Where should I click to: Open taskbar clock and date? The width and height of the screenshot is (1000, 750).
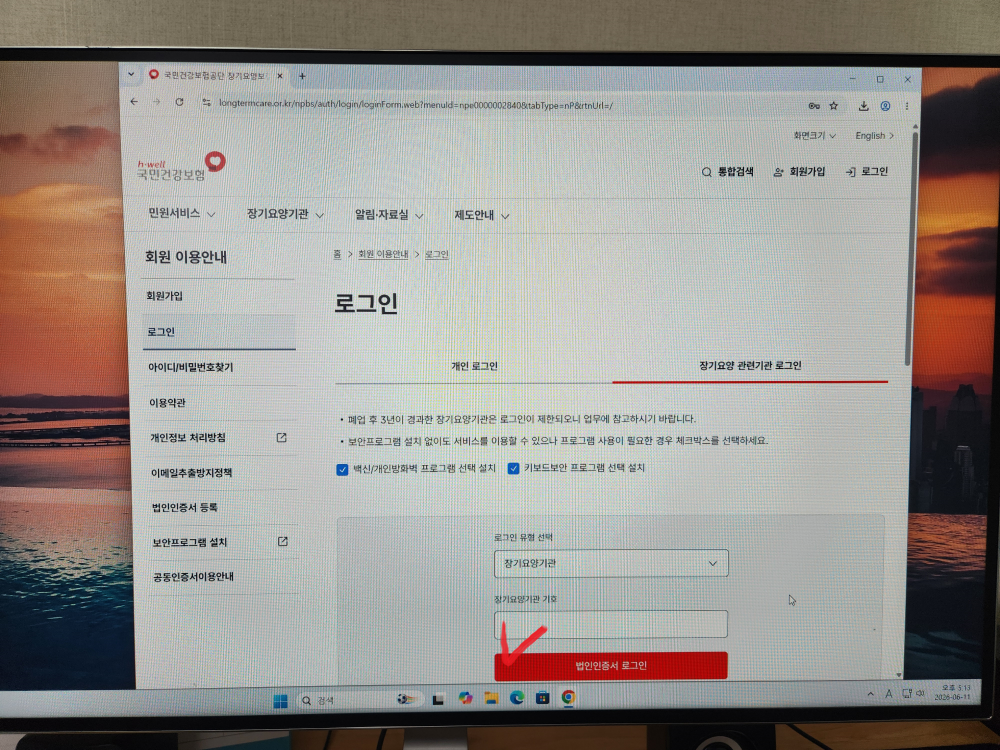952,692
